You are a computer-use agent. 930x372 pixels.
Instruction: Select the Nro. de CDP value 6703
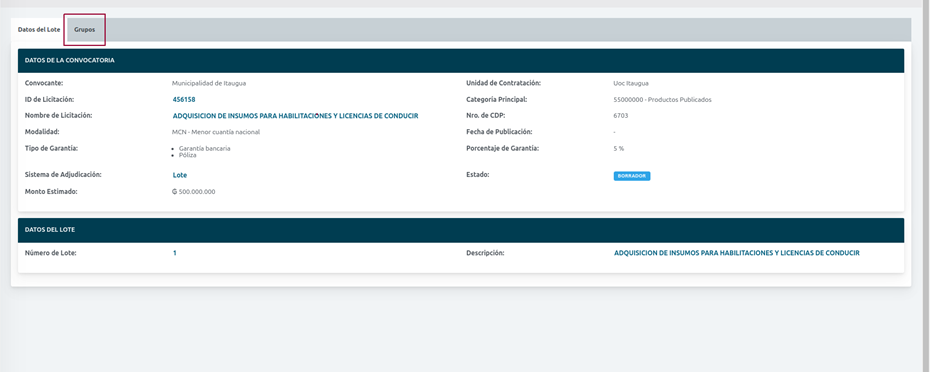click(620, 116)
